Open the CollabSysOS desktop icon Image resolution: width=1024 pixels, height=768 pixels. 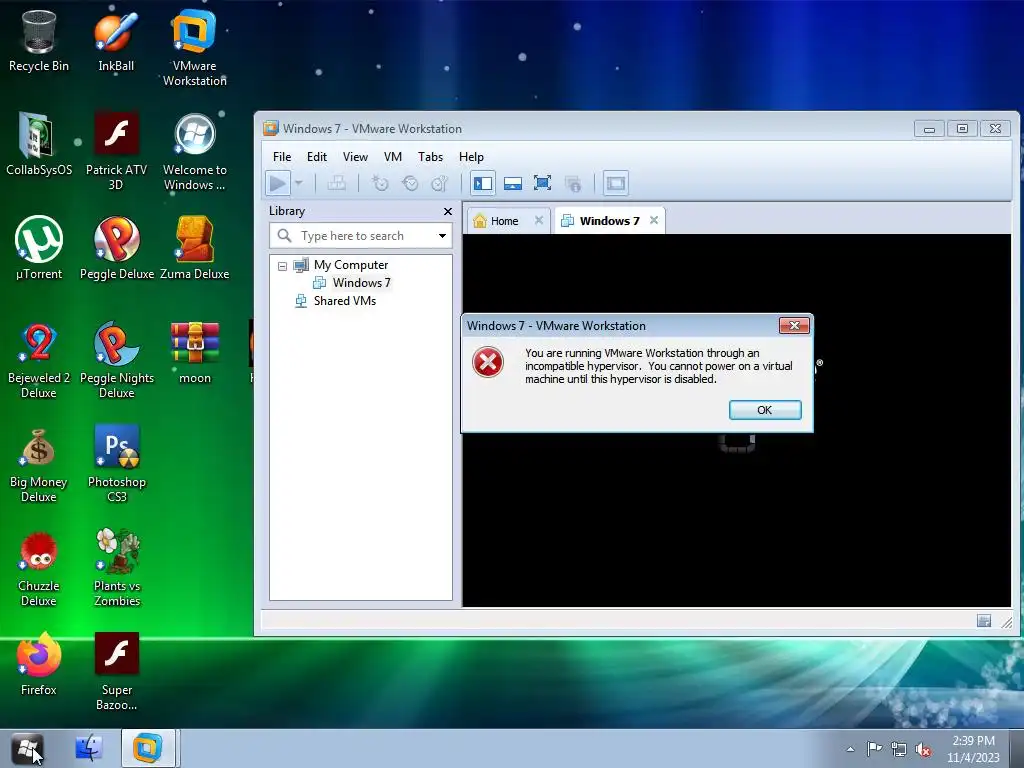click(x=39, y=144)
